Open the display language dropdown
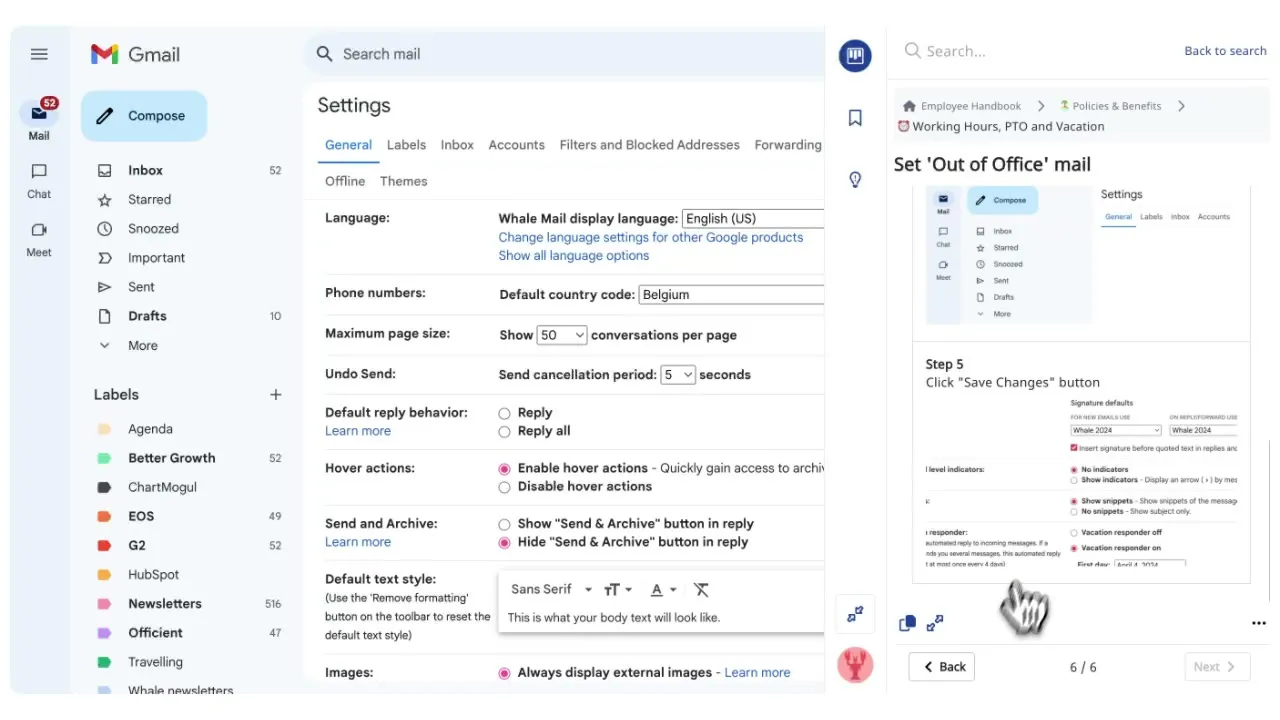Image resolution: width=1280 pixels, height=720 pixels. pyautogui.click(x=753, y=219)
